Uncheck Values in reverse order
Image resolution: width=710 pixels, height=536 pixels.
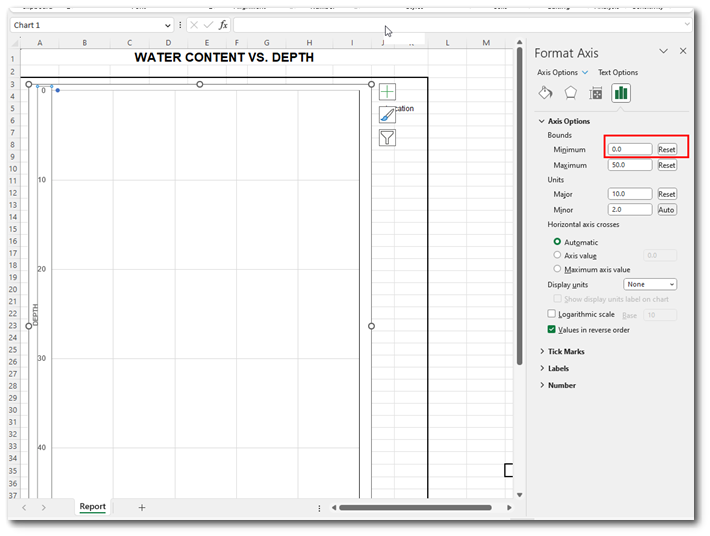tap(552, 329)
